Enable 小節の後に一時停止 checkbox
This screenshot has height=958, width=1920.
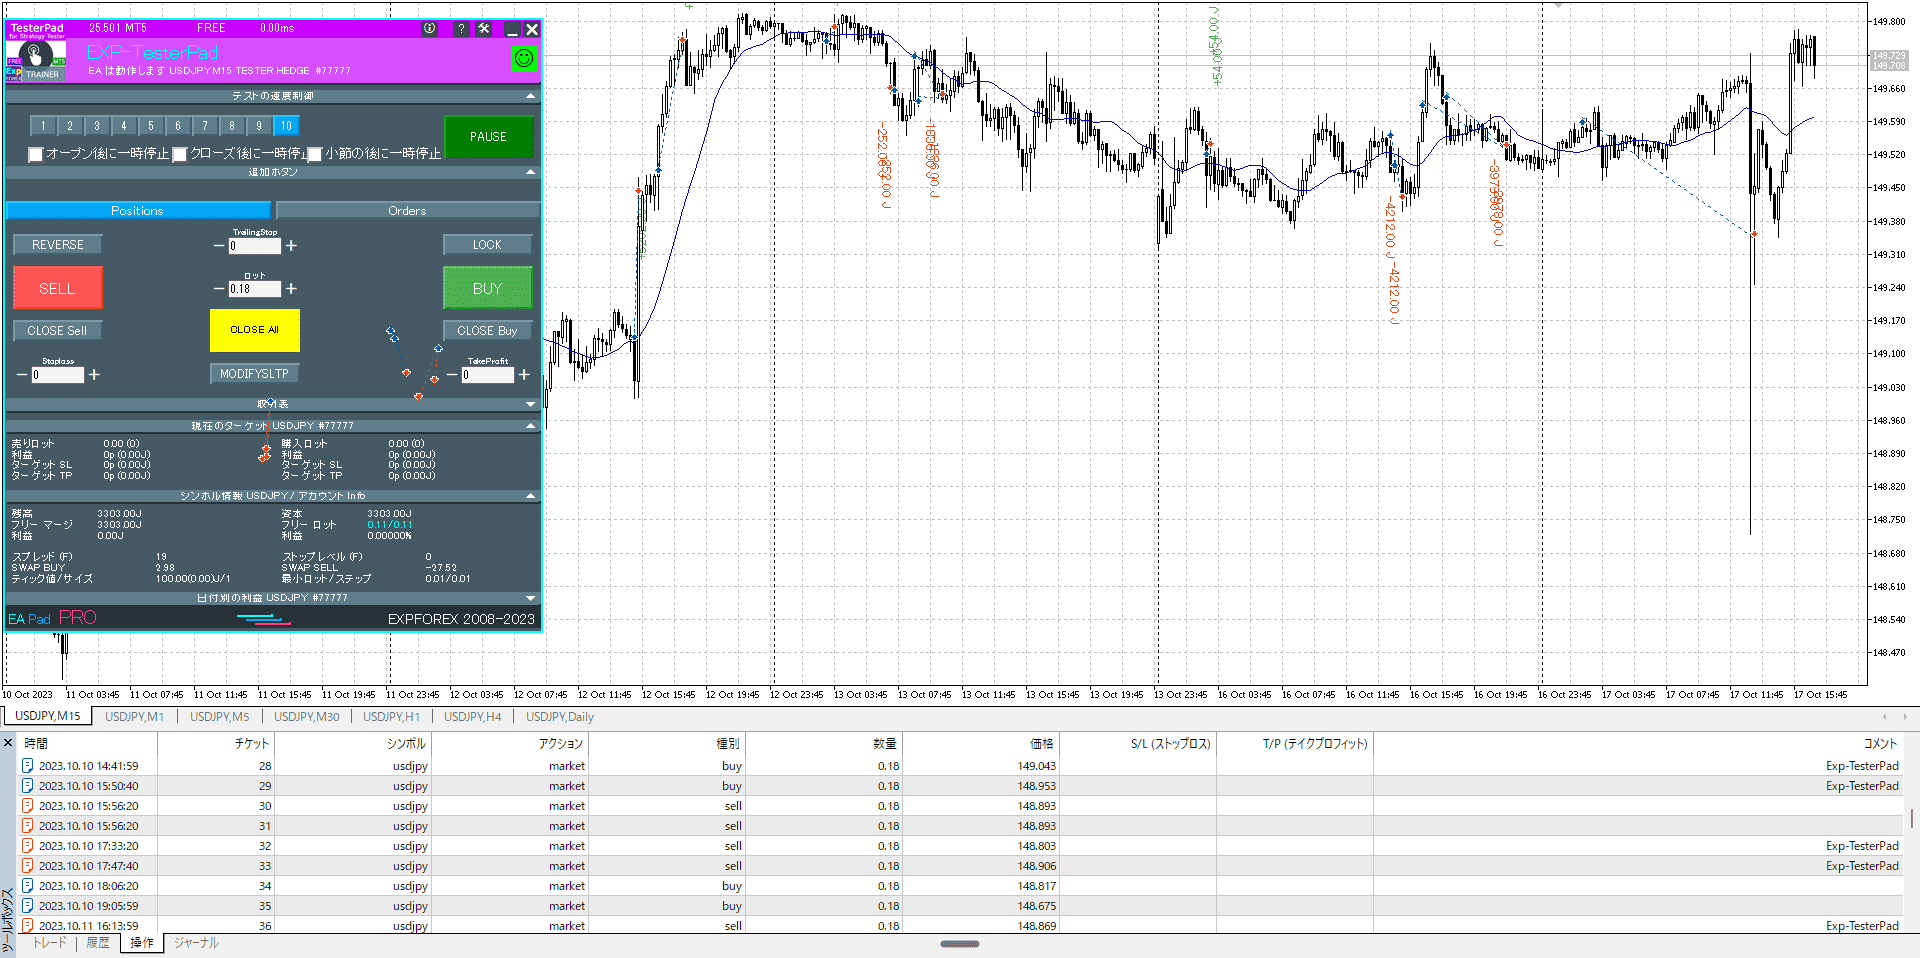point(315,154)
